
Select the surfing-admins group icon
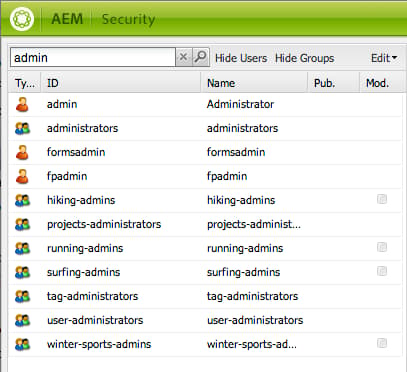(22, 272)
